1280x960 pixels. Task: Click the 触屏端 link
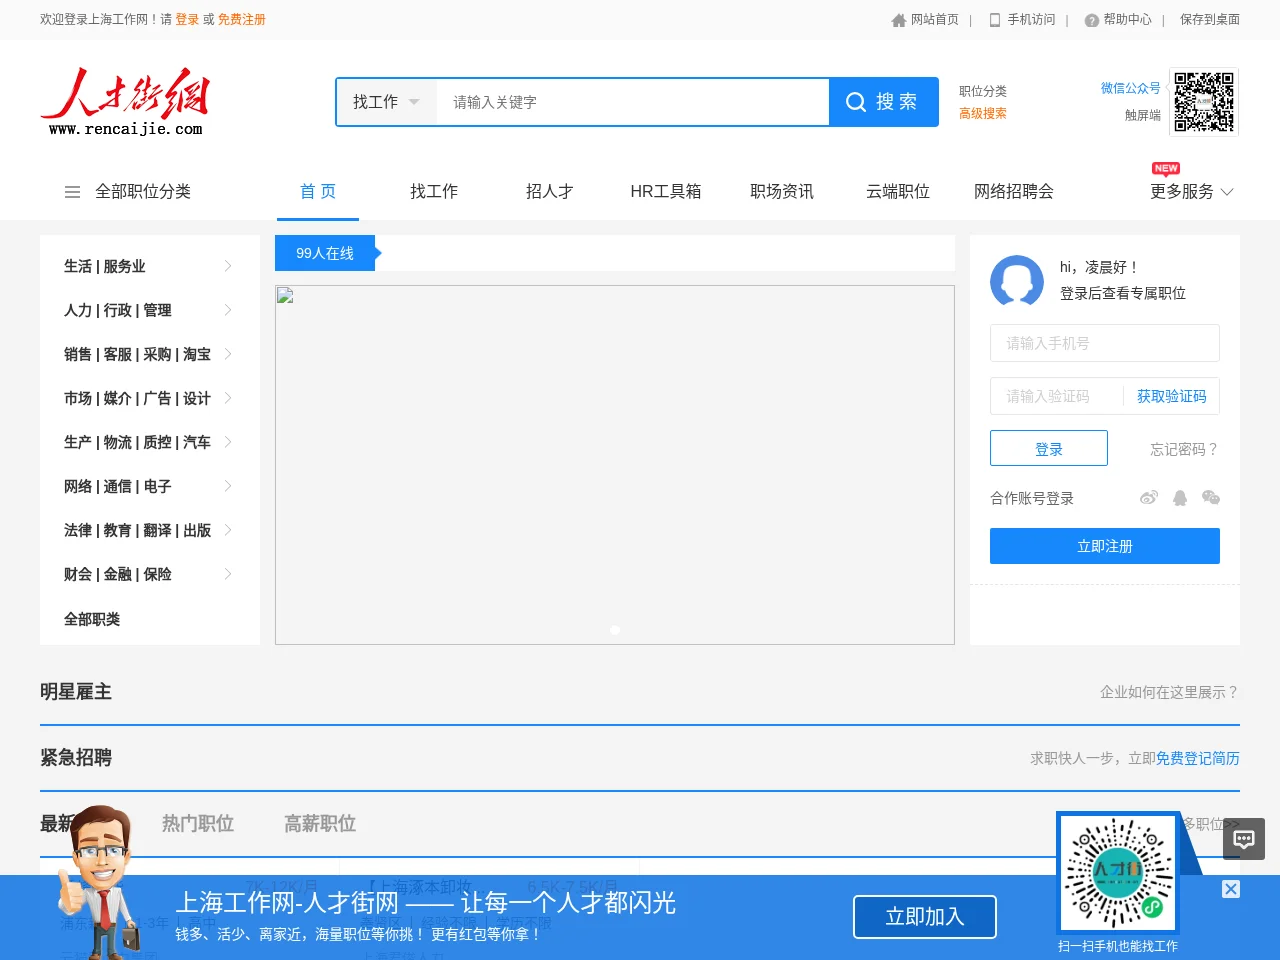tap(1143, 115)
